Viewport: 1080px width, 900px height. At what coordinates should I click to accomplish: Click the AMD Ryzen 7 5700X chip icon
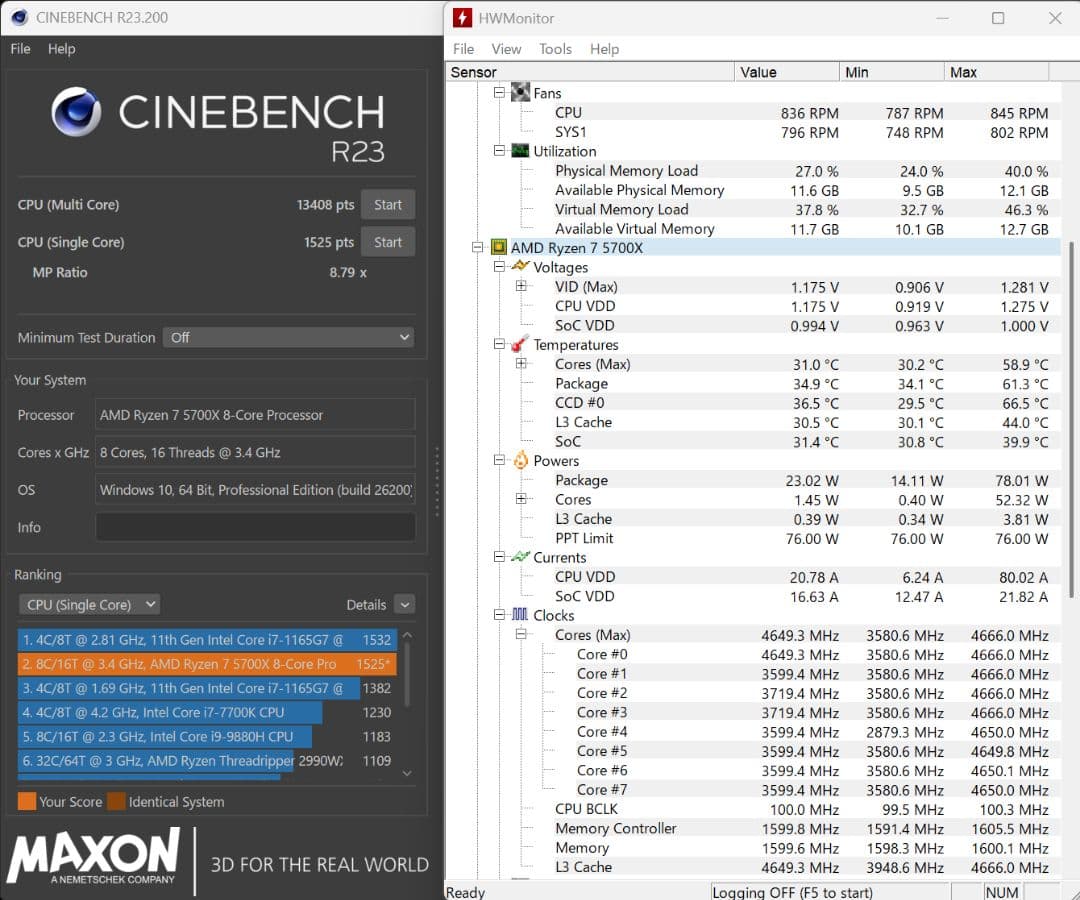point(499,247)
